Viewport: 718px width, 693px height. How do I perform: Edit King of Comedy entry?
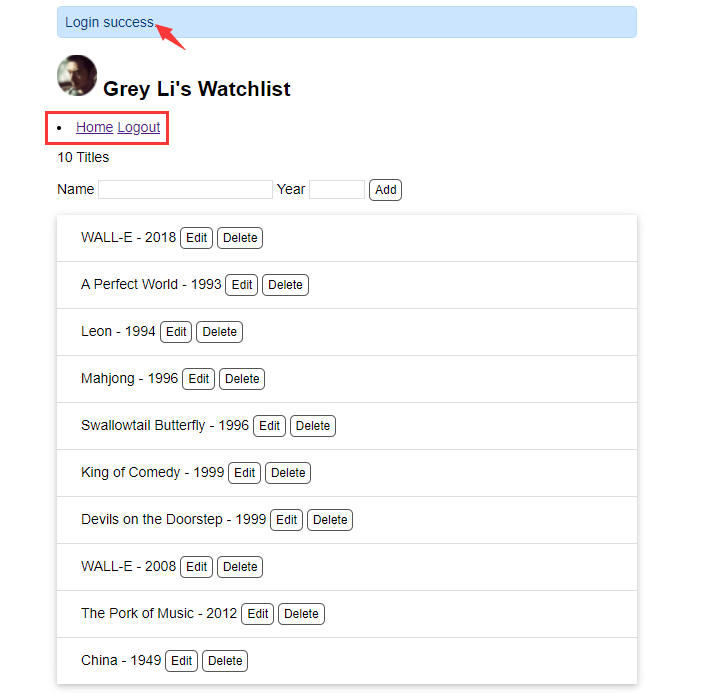(x=245, y=473)
